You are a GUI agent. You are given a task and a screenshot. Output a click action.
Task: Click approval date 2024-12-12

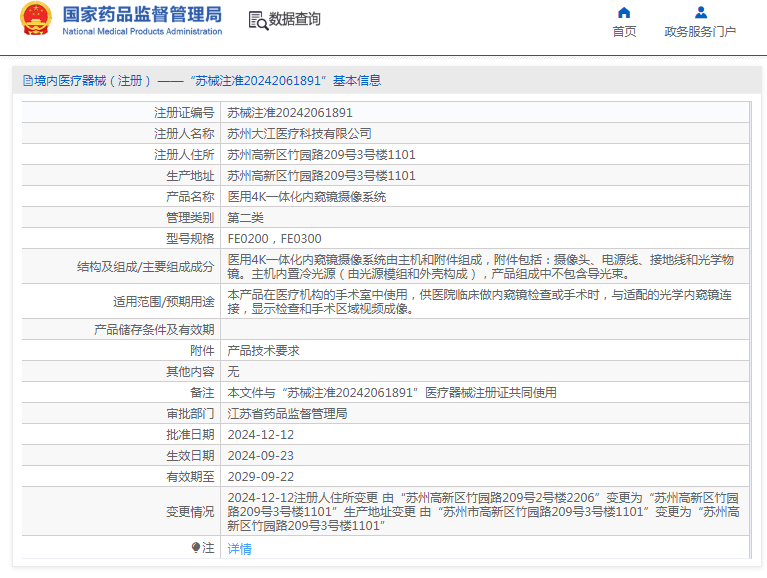(x=261, y=435)
